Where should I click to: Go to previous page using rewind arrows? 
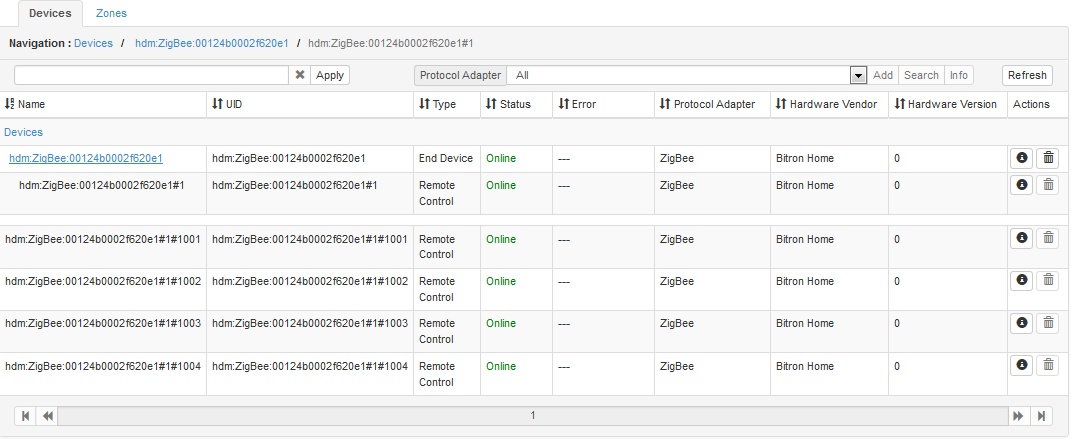coord(47,416)
